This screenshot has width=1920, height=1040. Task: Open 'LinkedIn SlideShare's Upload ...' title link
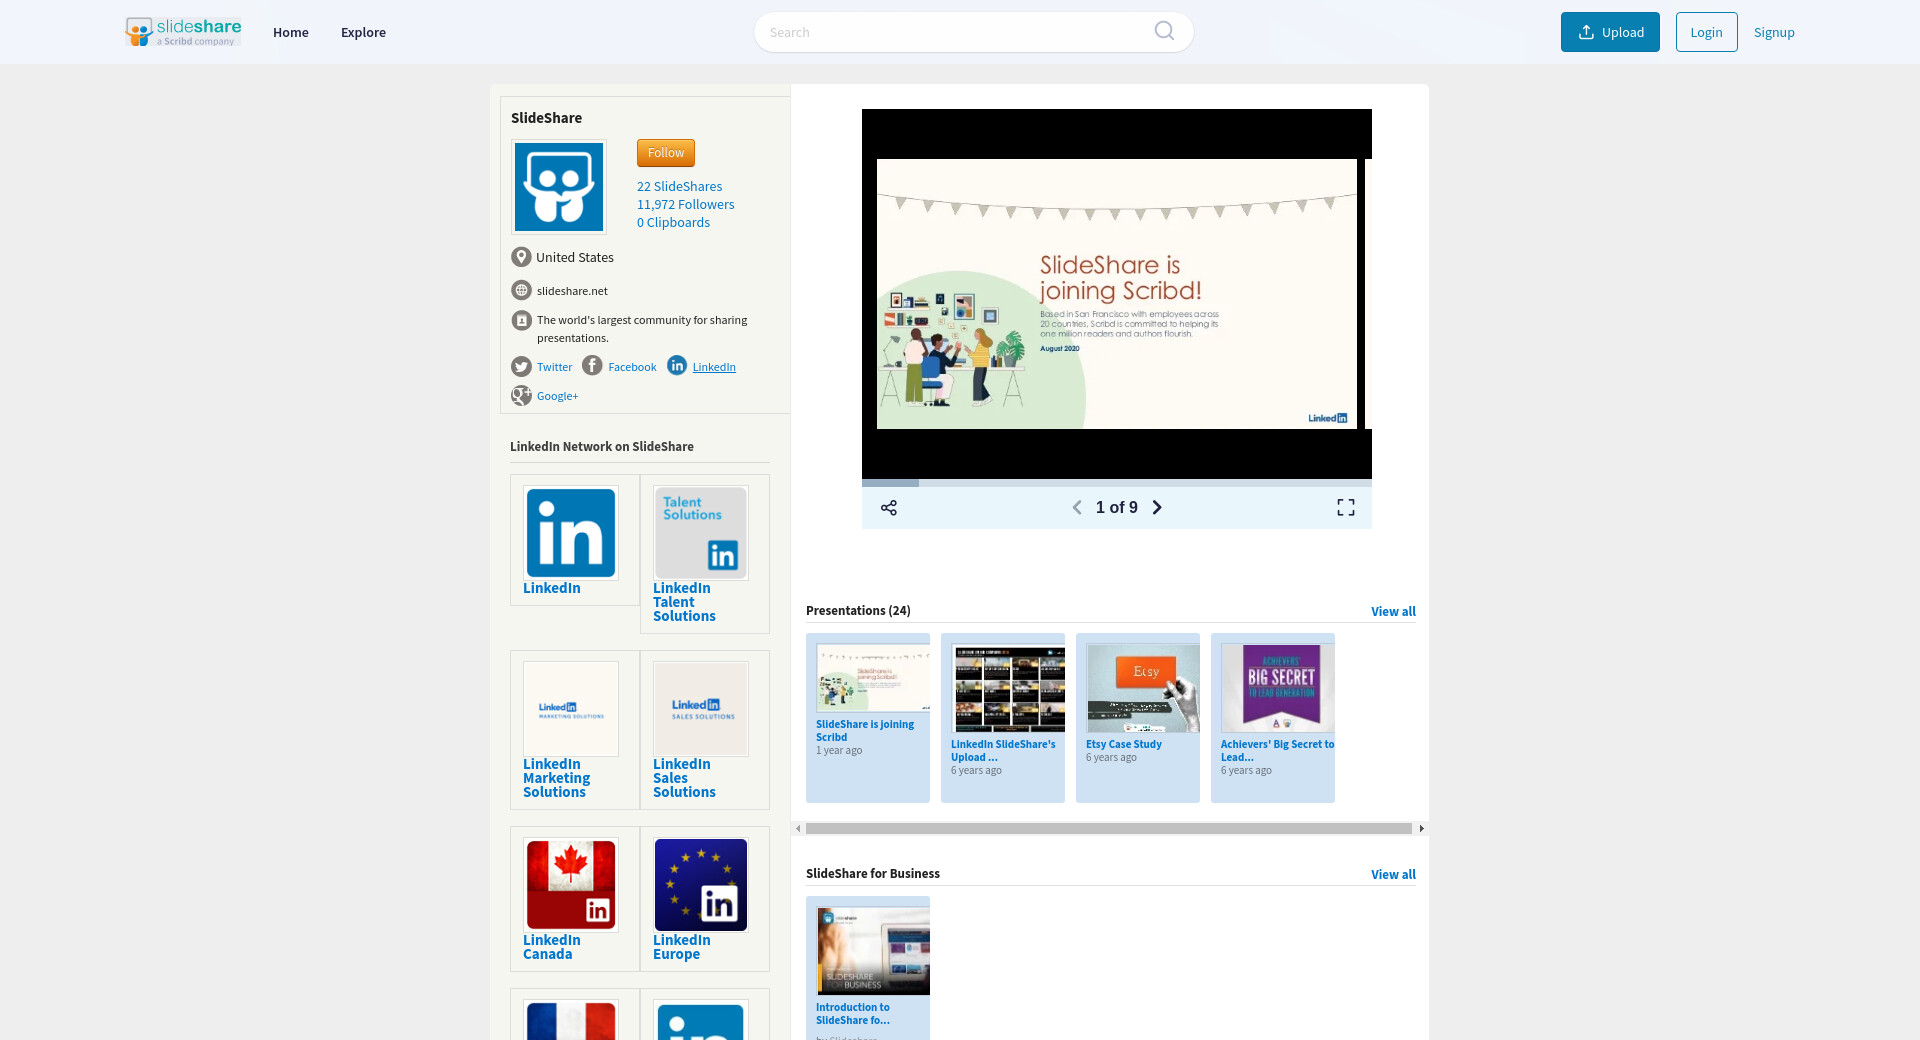coord(1003,751)
